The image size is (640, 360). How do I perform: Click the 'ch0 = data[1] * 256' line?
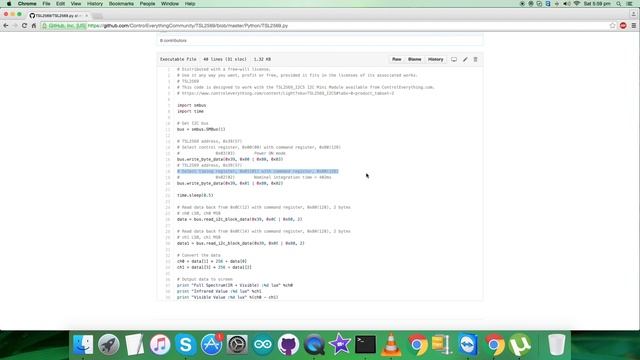(212, 262)
